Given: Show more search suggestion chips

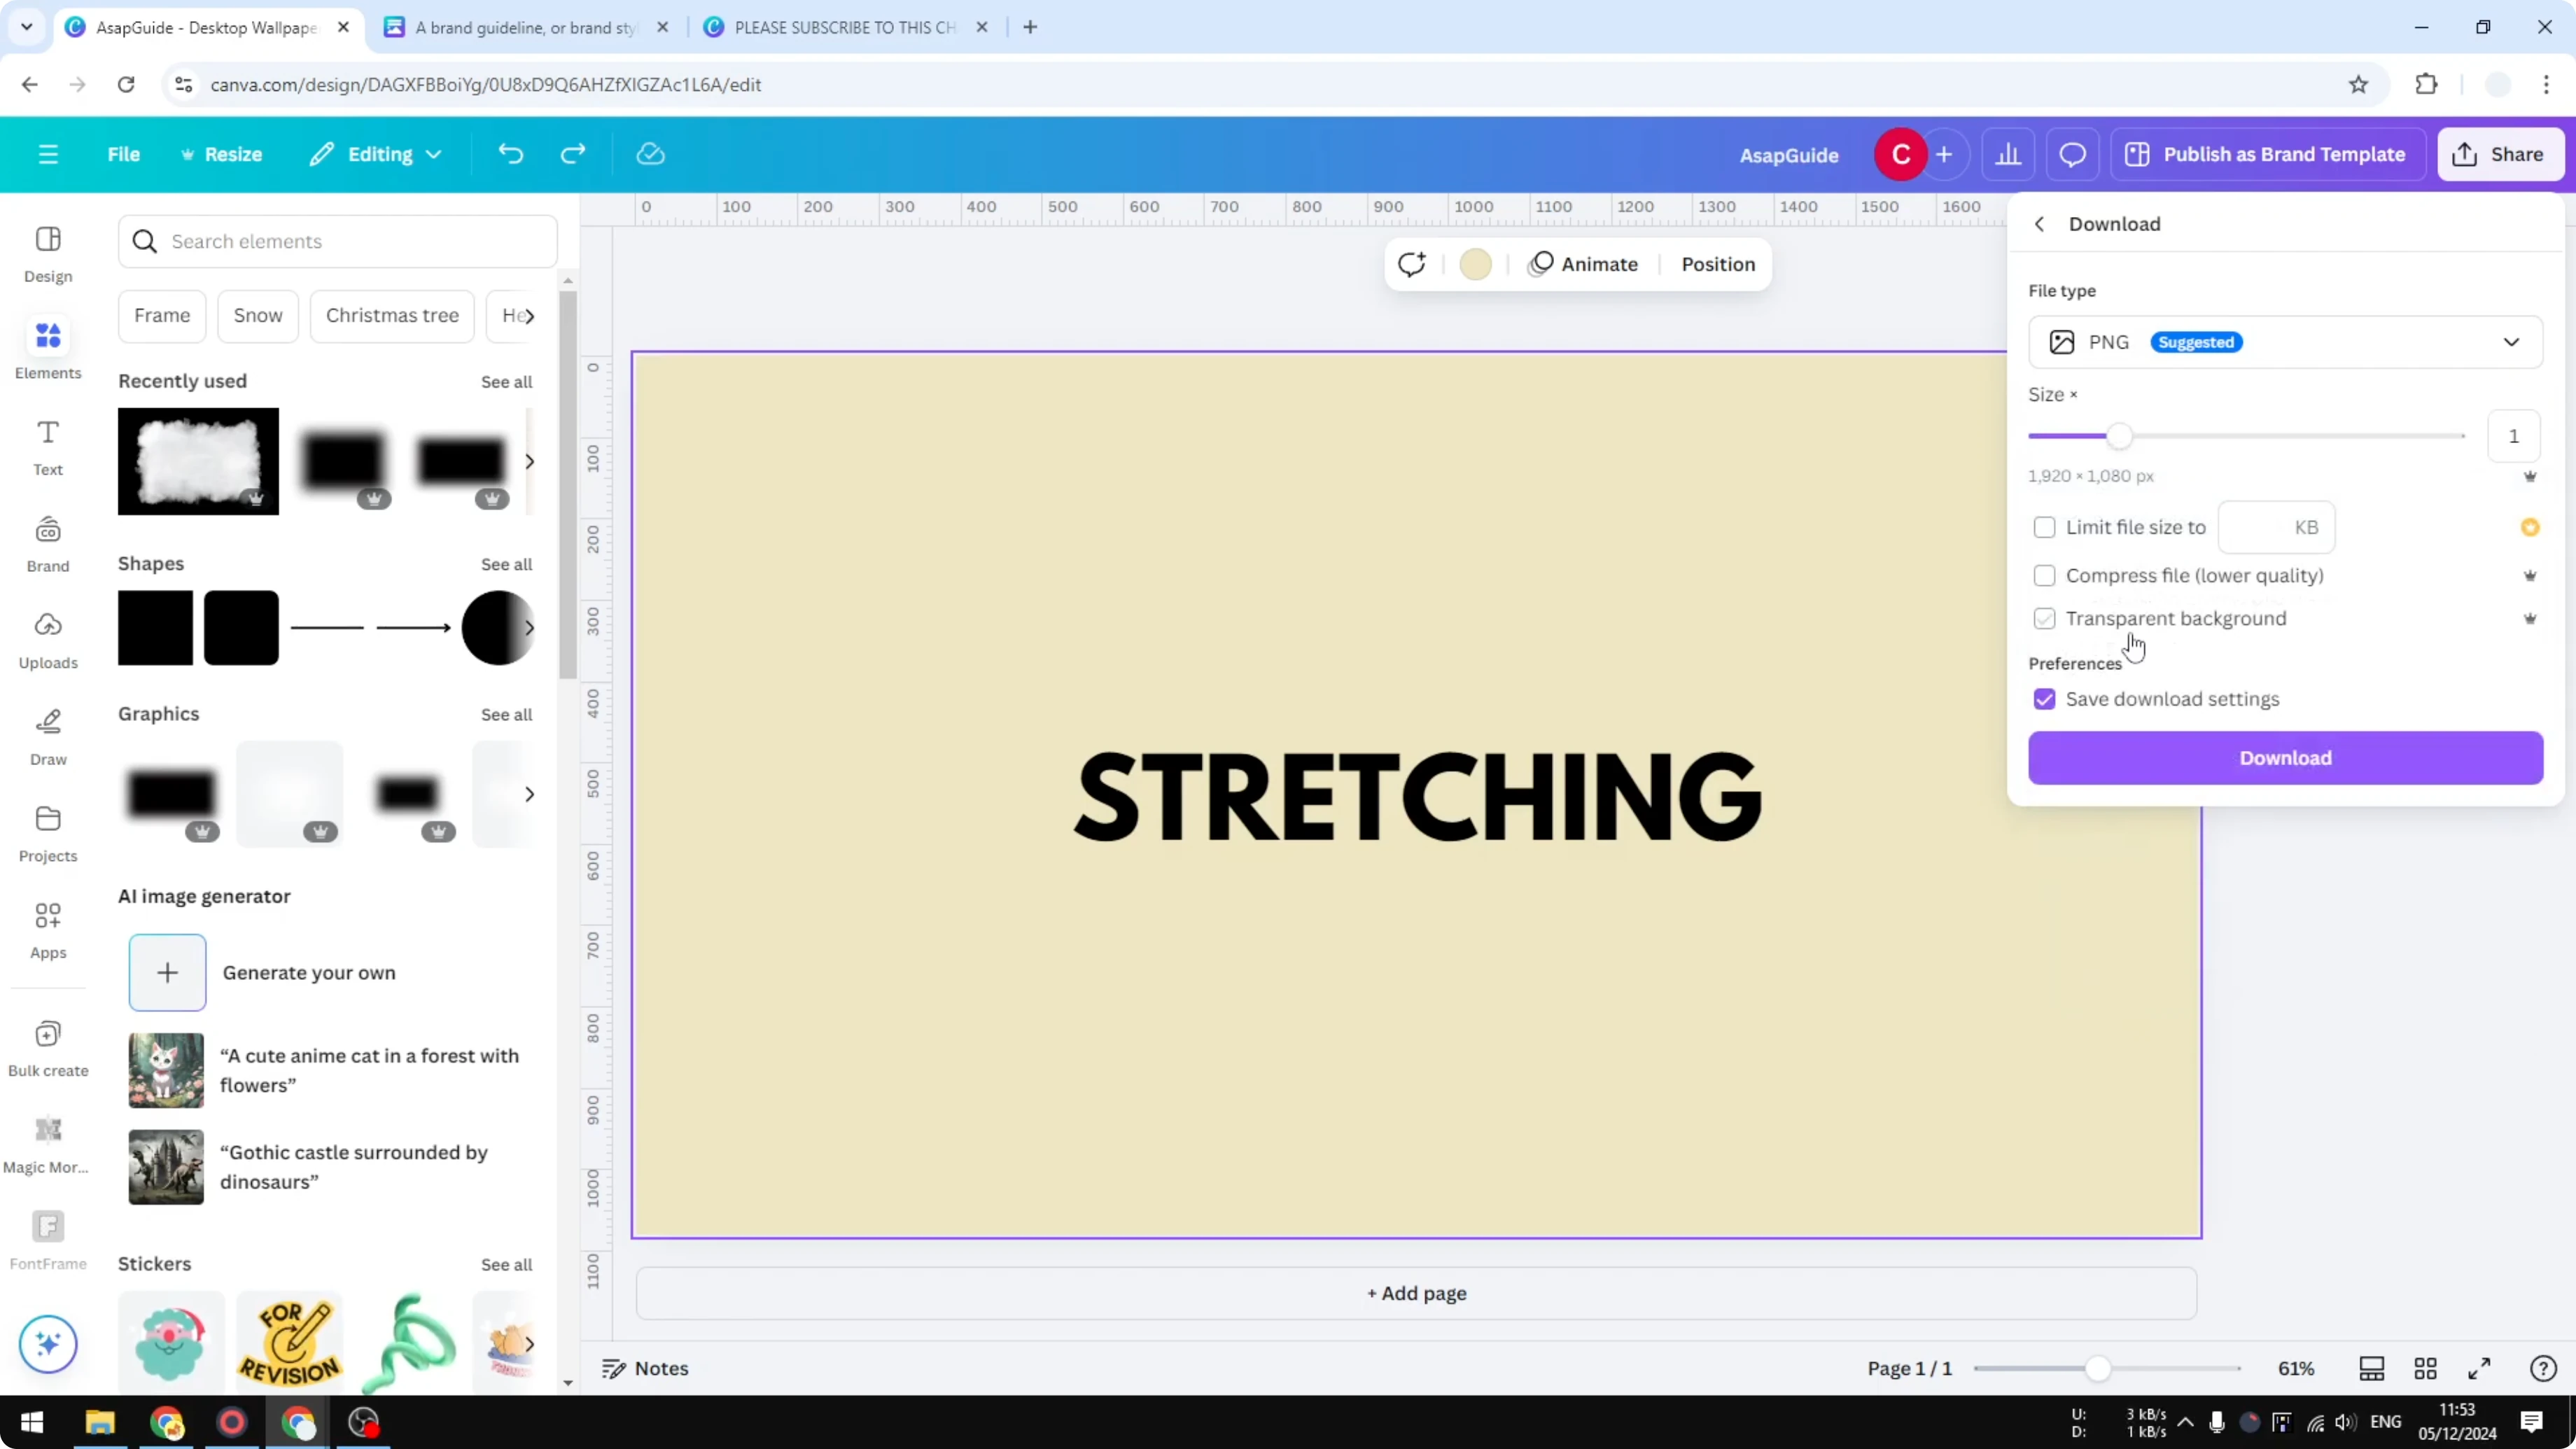Looking at the screenshot, I should pyautogui.click(x=529, y=316).
